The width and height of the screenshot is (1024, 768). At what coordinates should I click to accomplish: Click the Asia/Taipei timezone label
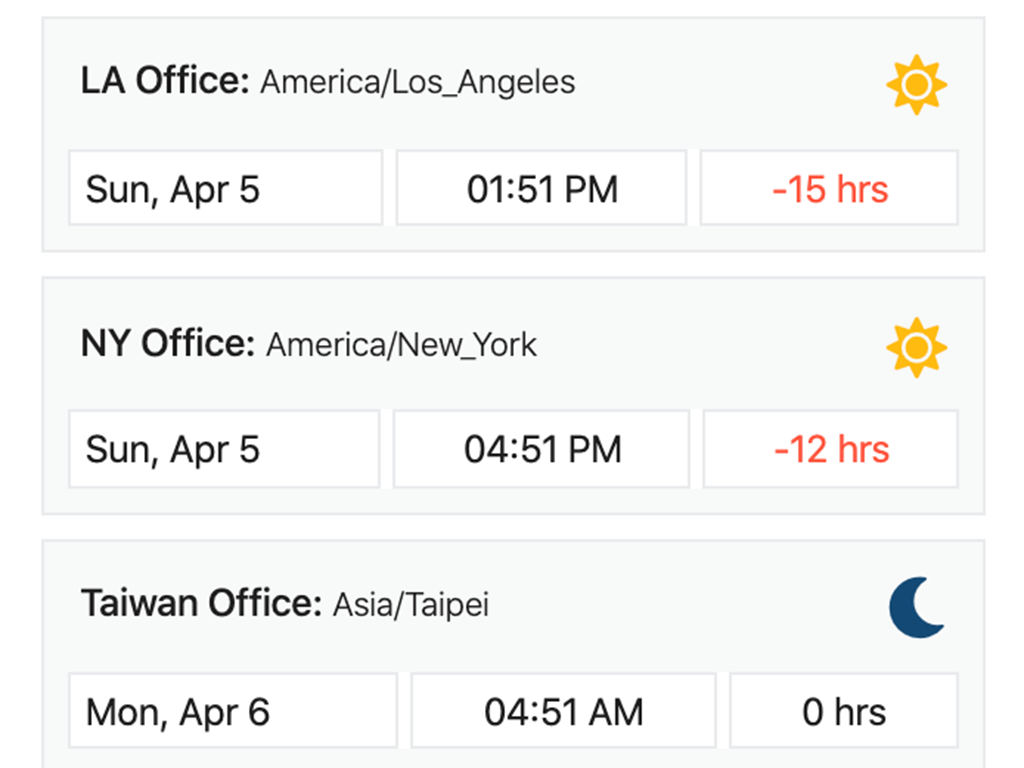(x=411, y=605)
